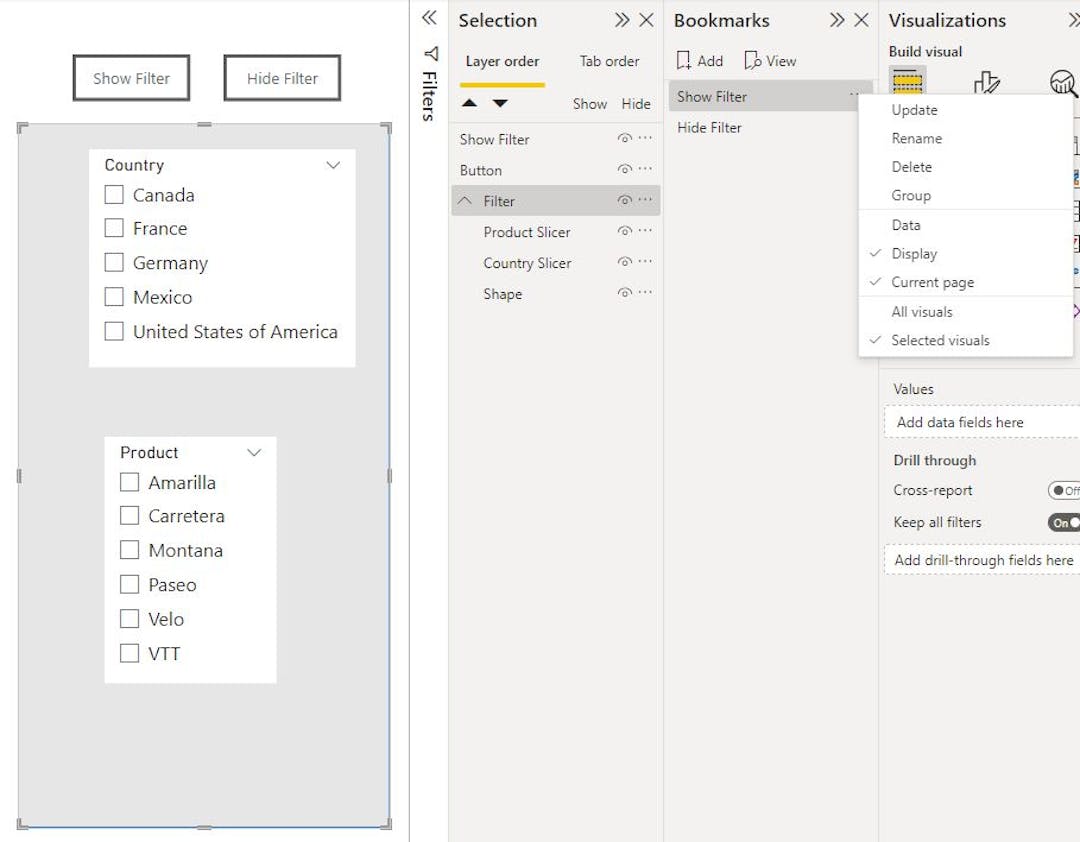Image resolution: width=1080 pixels, height=842 pixels.
Task: Open the Country slicer dropdown chevron
Action: [x=333, y=166]
